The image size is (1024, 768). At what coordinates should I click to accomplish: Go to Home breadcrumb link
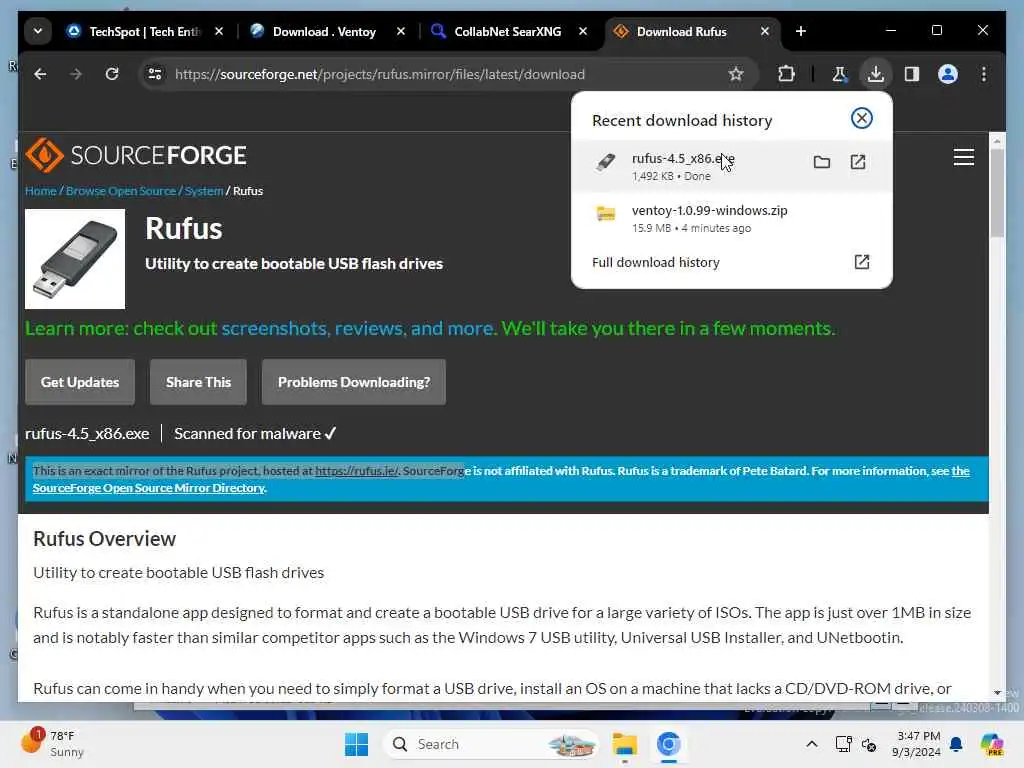tap(40, 191)
